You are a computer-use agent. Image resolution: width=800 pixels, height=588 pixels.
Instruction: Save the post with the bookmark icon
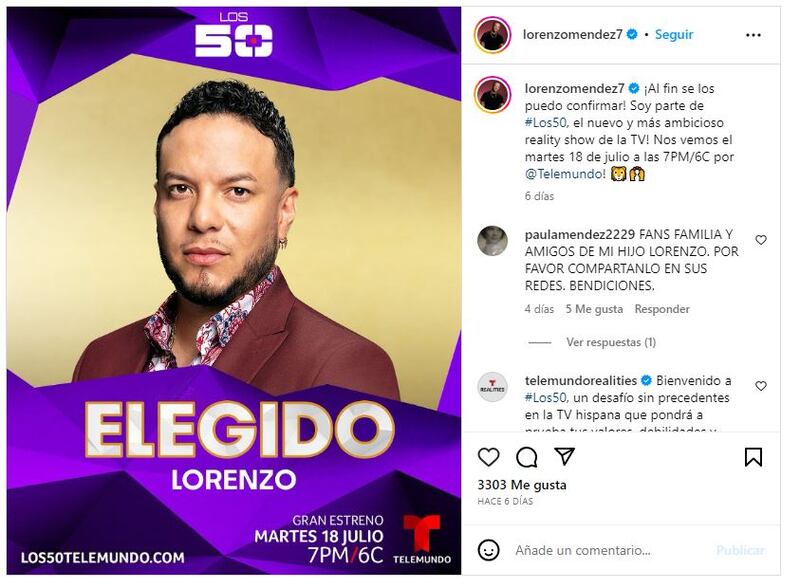[753, 457]
